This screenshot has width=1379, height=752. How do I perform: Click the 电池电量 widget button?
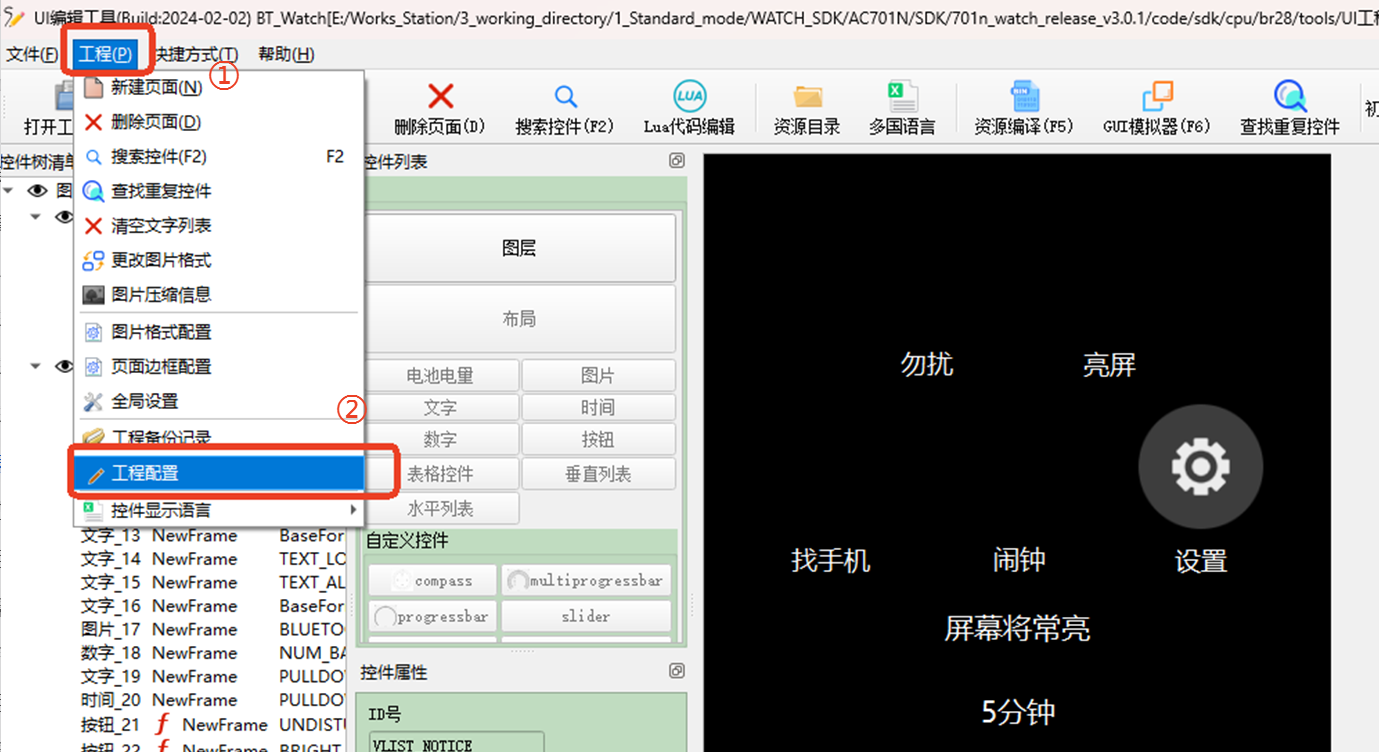440,376
